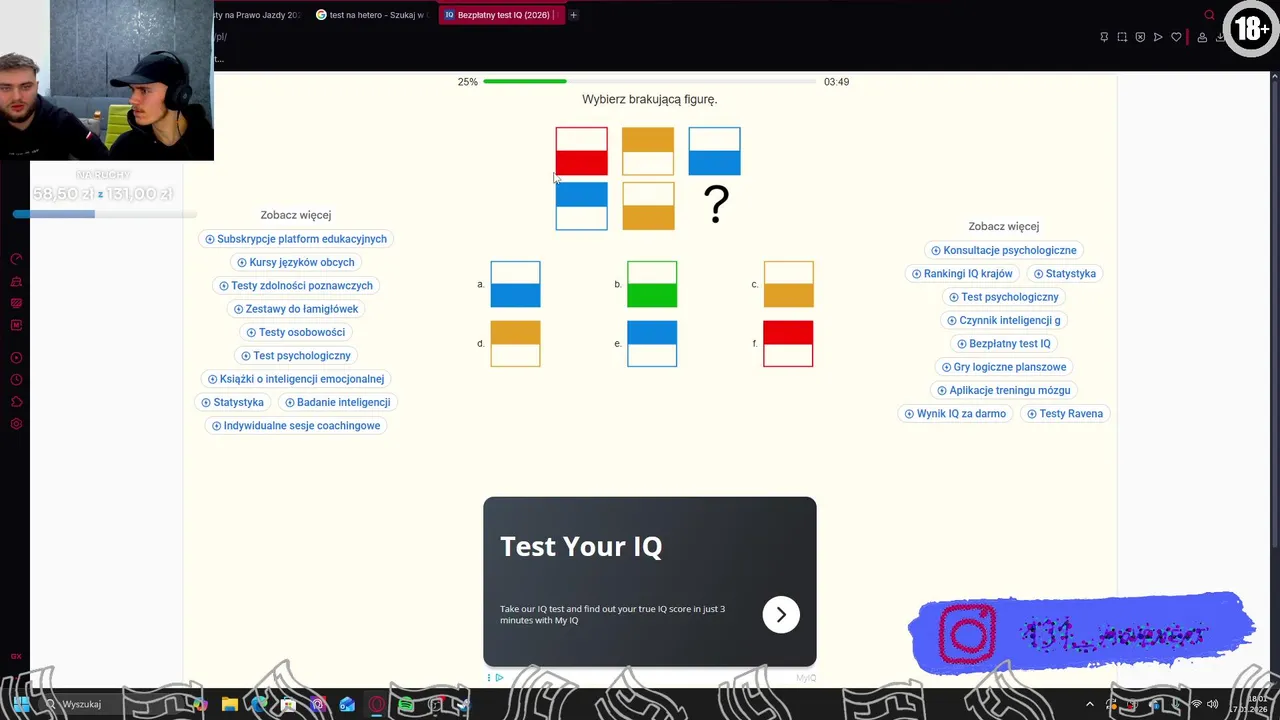
Task: Click the 'Test Your IQ' ad heading
Action: click(581, 546)
